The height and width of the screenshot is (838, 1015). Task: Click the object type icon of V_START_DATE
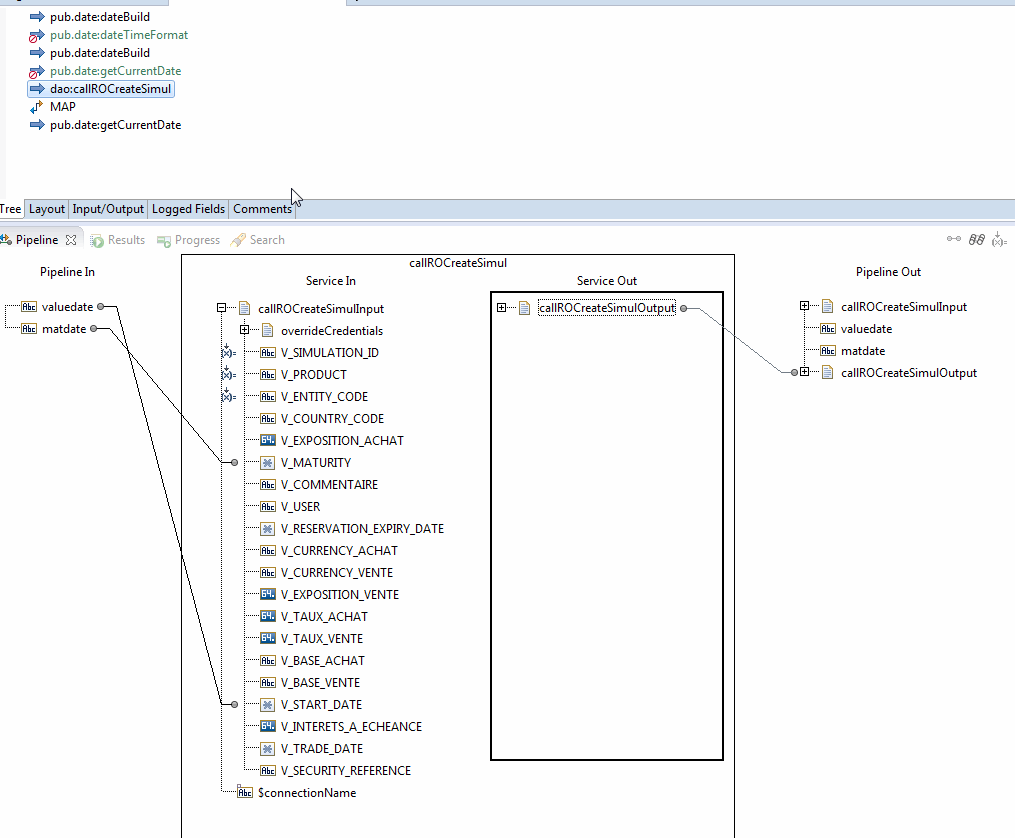268,705
